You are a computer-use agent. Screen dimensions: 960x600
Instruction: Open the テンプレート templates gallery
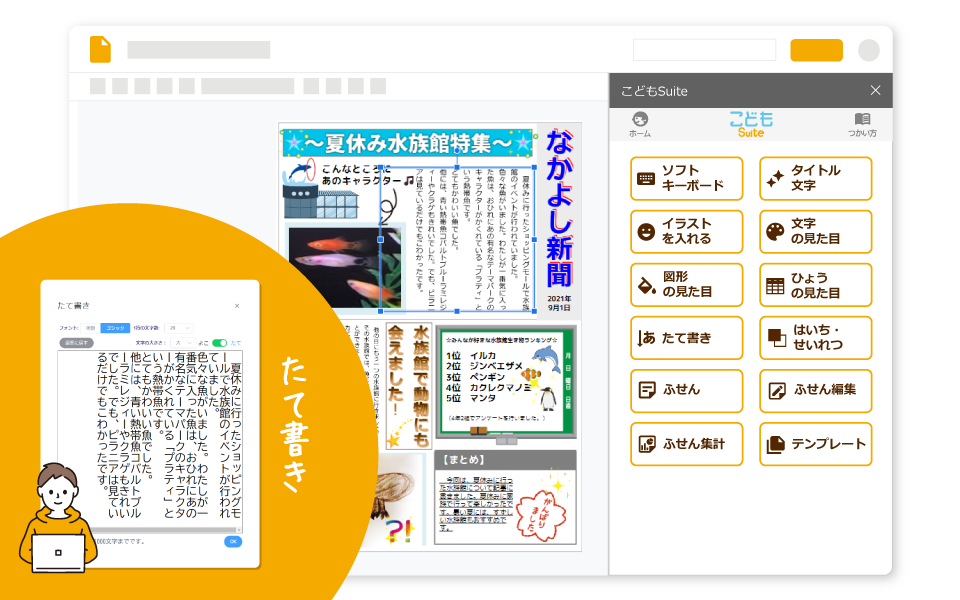[815, 444]
